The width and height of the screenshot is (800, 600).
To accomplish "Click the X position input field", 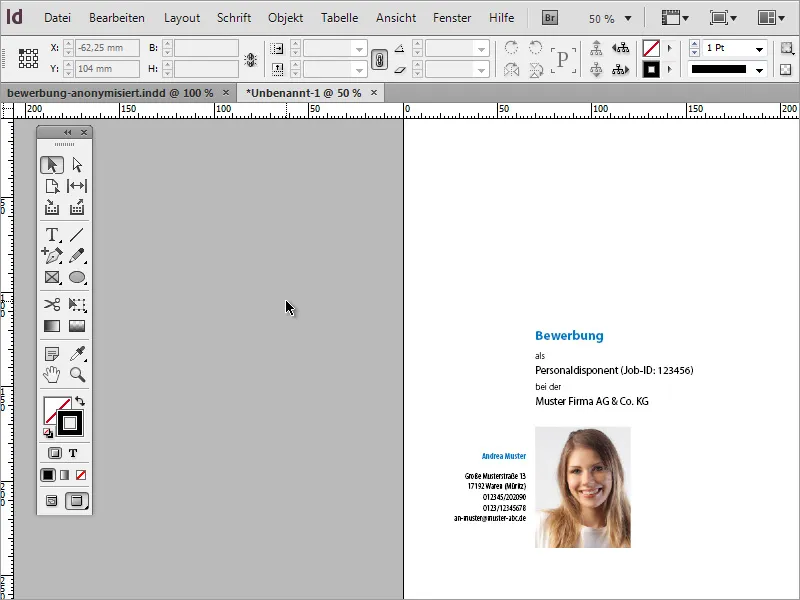I will (107, 48).
